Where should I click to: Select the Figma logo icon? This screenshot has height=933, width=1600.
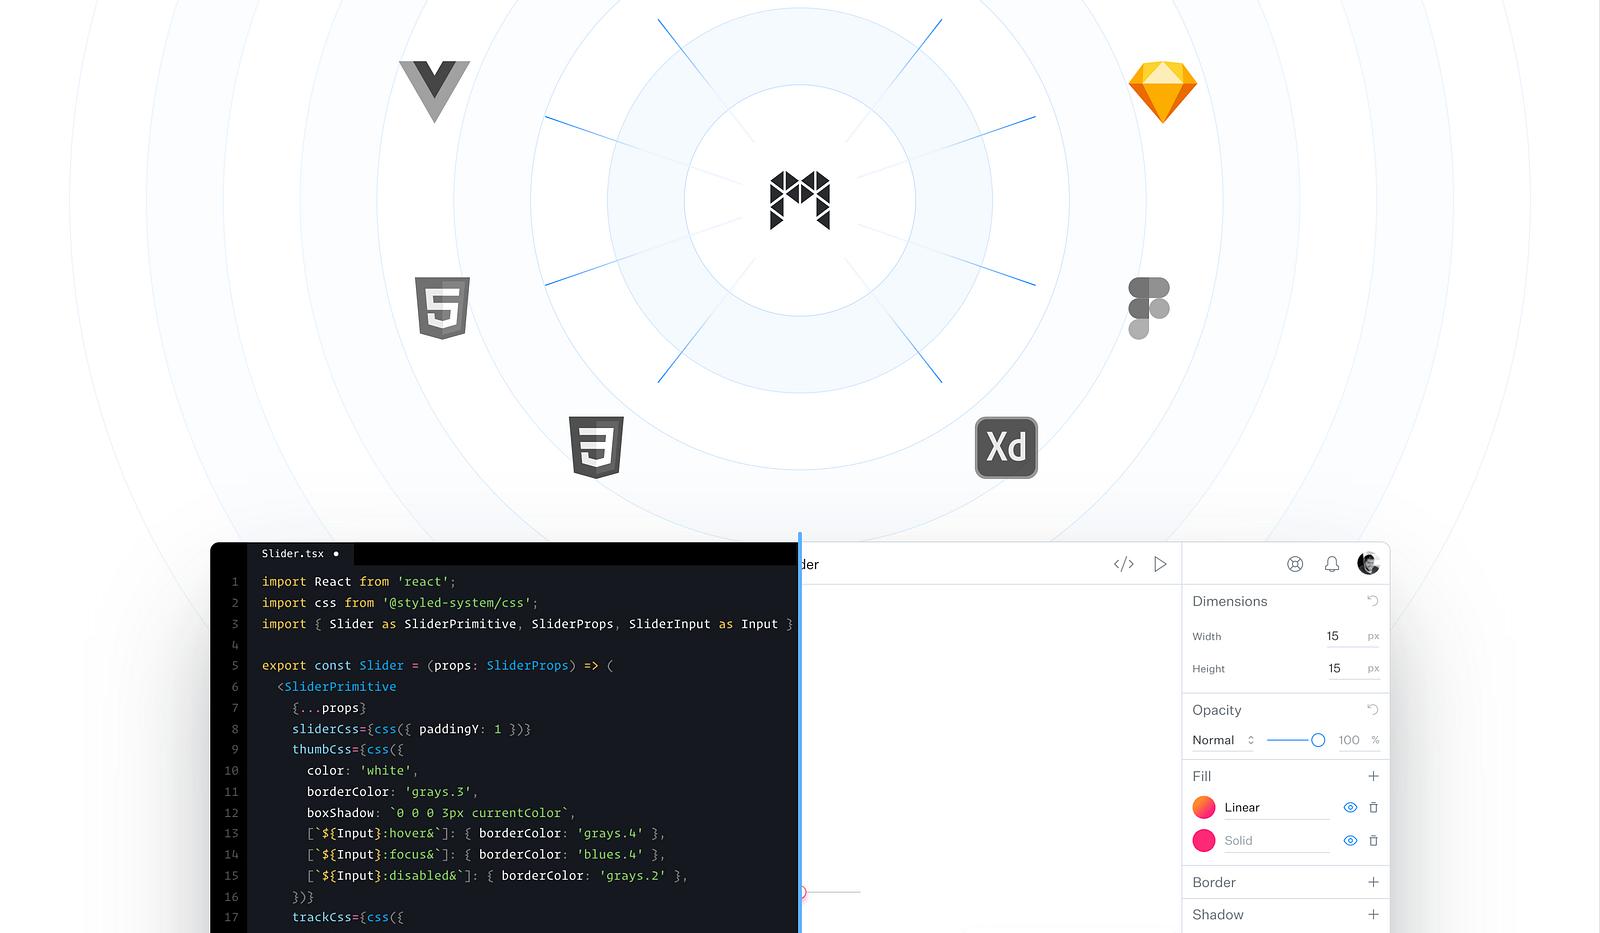tap(1149, 308)
